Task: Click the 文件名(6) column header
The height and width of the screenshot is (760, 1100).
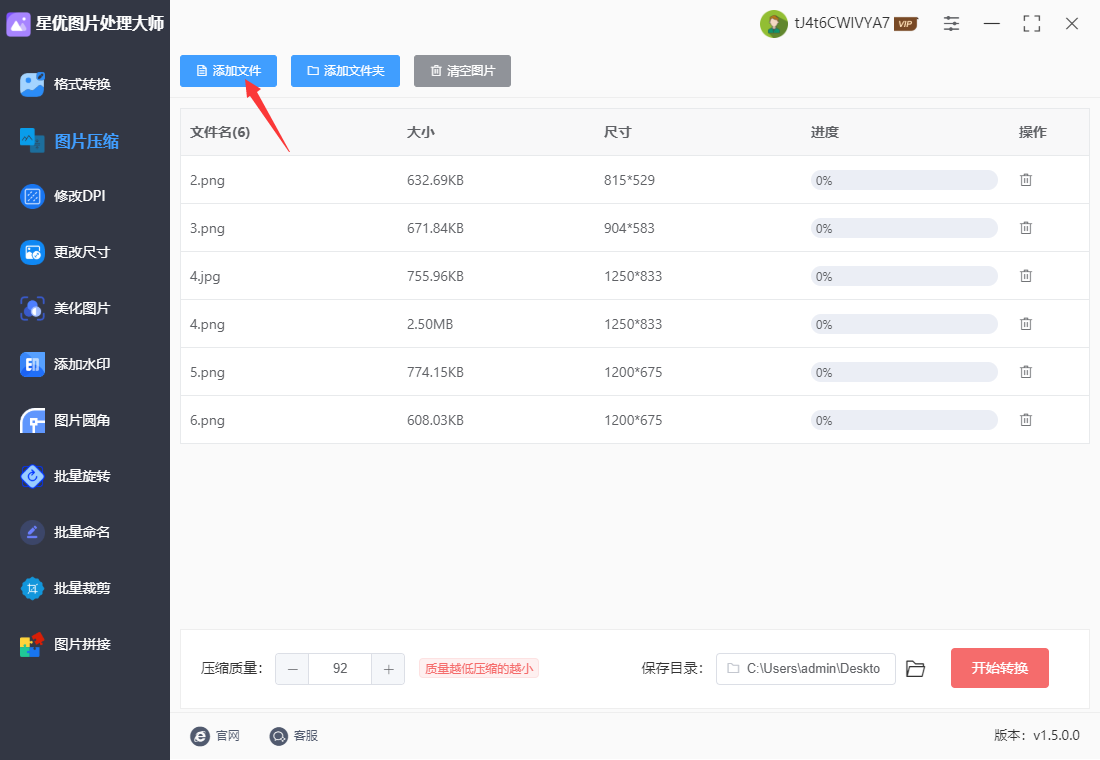Action: tap(220, 132)
